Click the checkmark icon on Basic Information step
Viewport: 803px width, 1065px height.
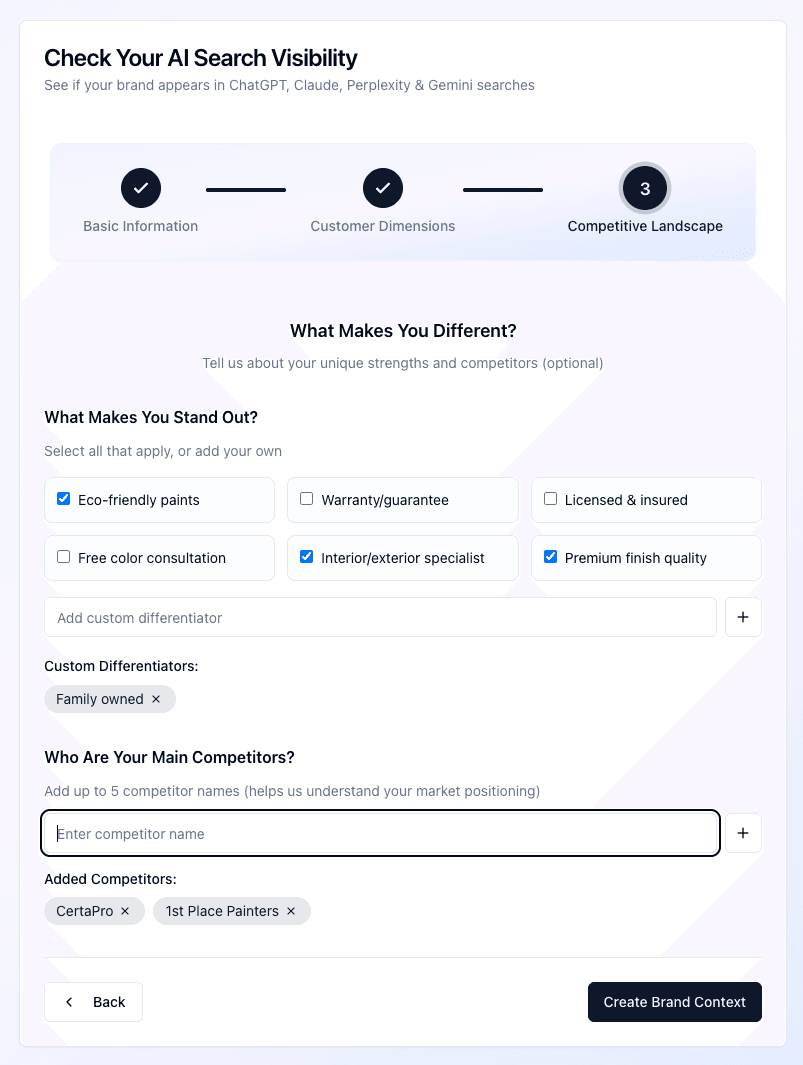140,188
